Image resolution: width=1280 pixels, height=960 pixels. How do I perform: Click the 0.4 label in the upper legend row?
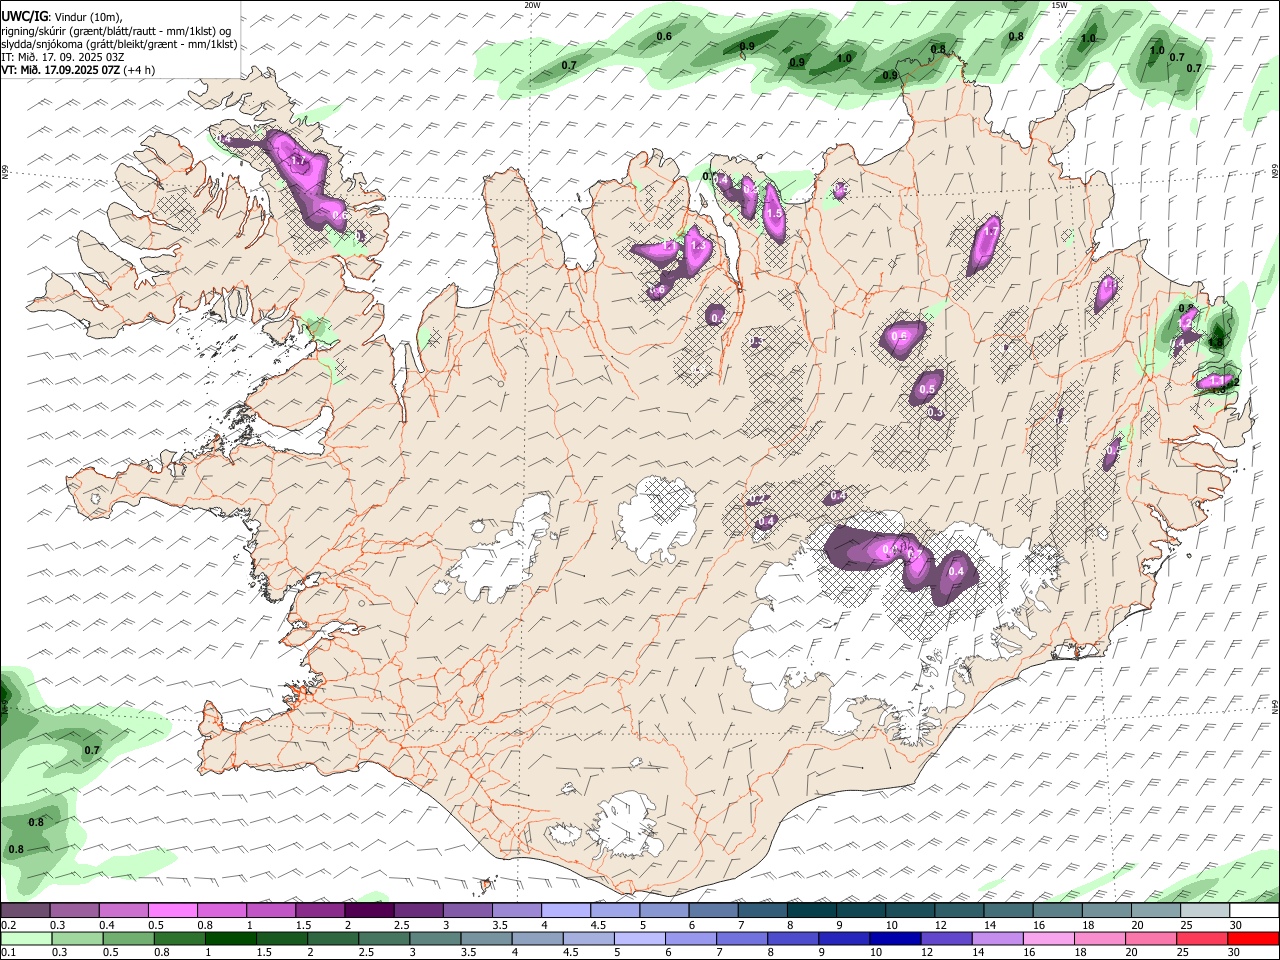point(106,925)
